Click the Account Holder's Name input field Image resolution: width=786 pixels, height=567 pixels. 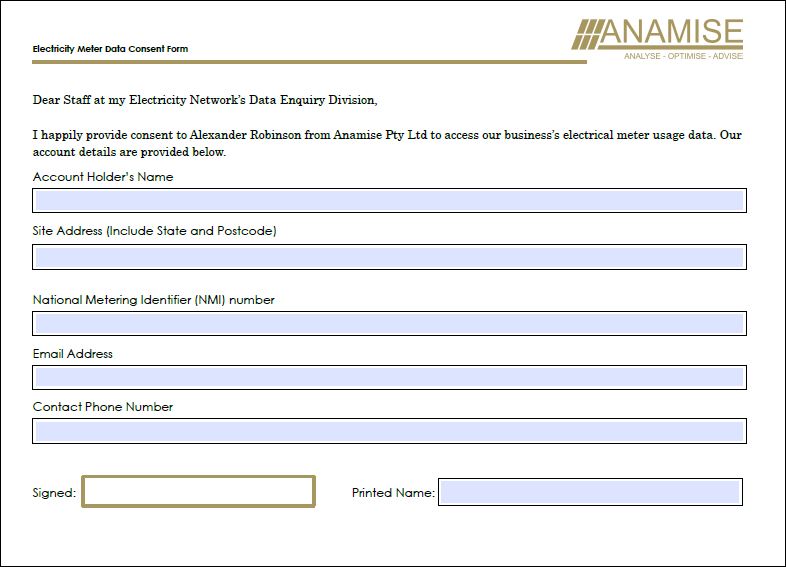tap(389, 201)
